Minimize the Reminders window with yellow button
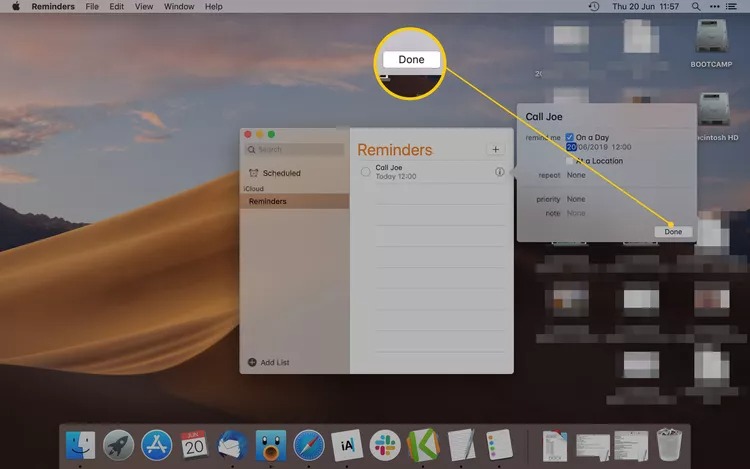 pos(260,134)
